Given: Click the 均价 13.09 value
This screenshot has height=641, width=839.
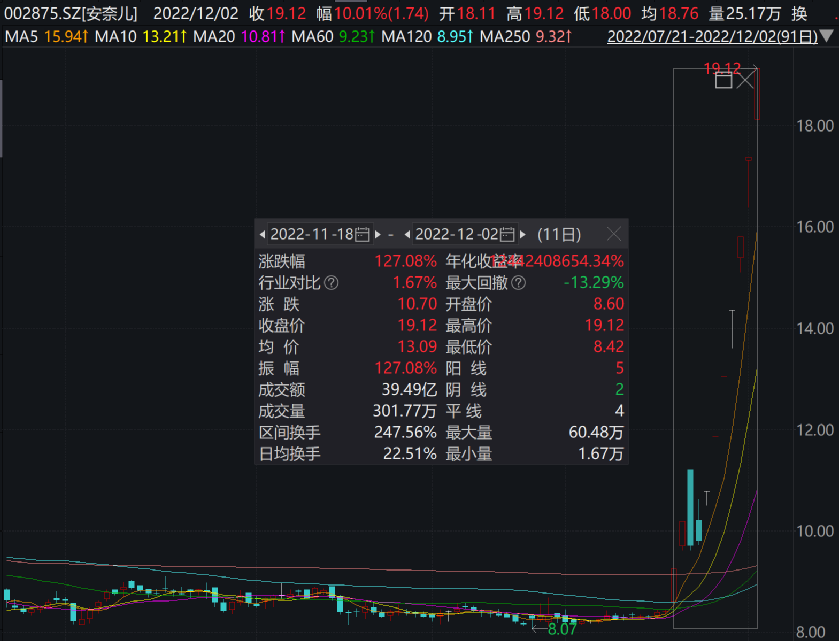Looking at the screenshot, I should pyautogui.click(x=417, y=347).
